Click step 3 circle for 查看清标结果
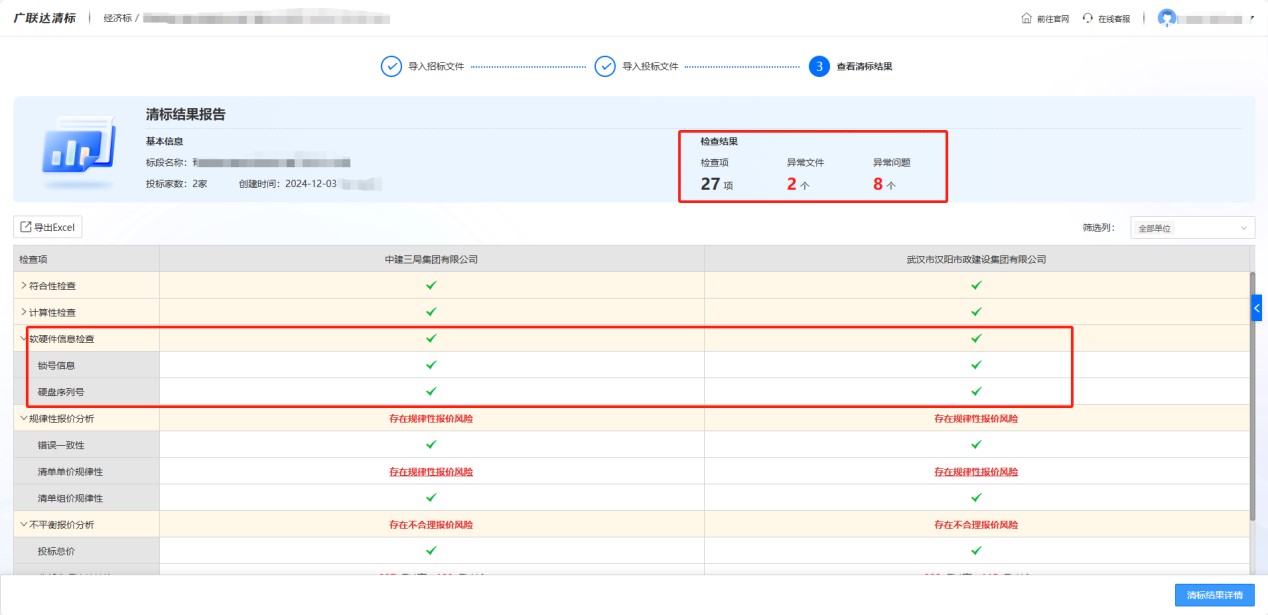The height and width of the screenshot is (615, 1268). click(819, 66)
